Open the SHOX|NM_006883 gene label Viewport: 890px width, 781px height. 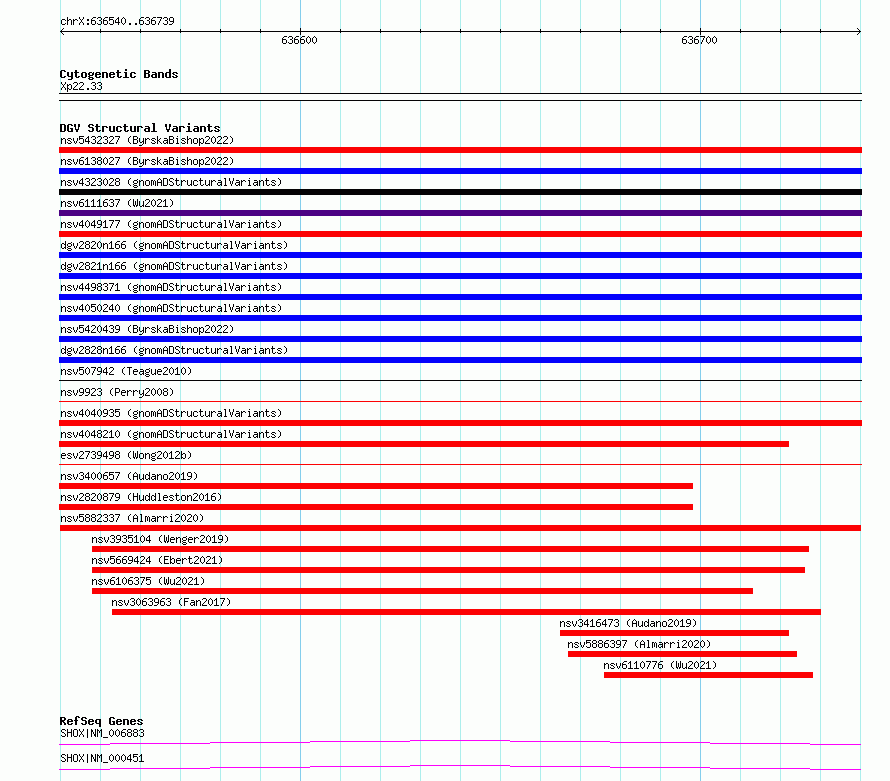pyautogui.click(x=102, y=733)
